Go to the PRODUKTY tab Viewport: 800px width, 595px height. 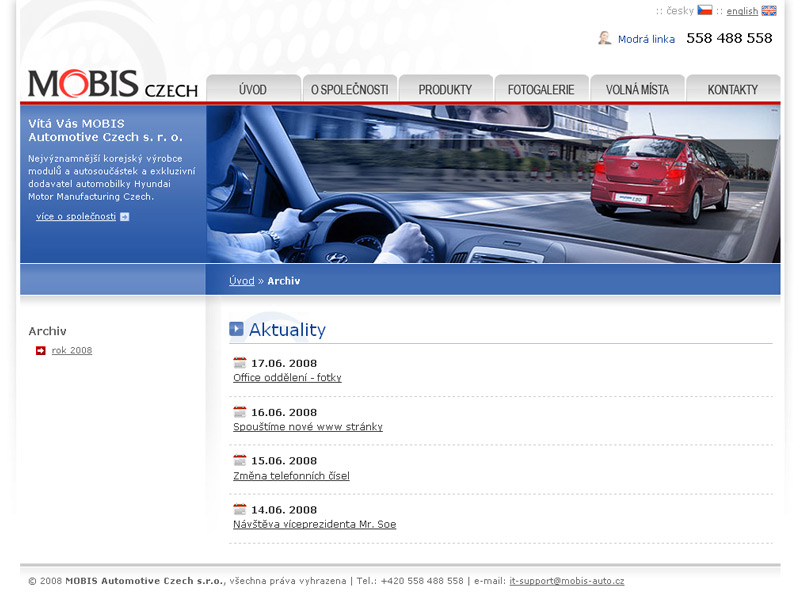click(x=445, y=89)
